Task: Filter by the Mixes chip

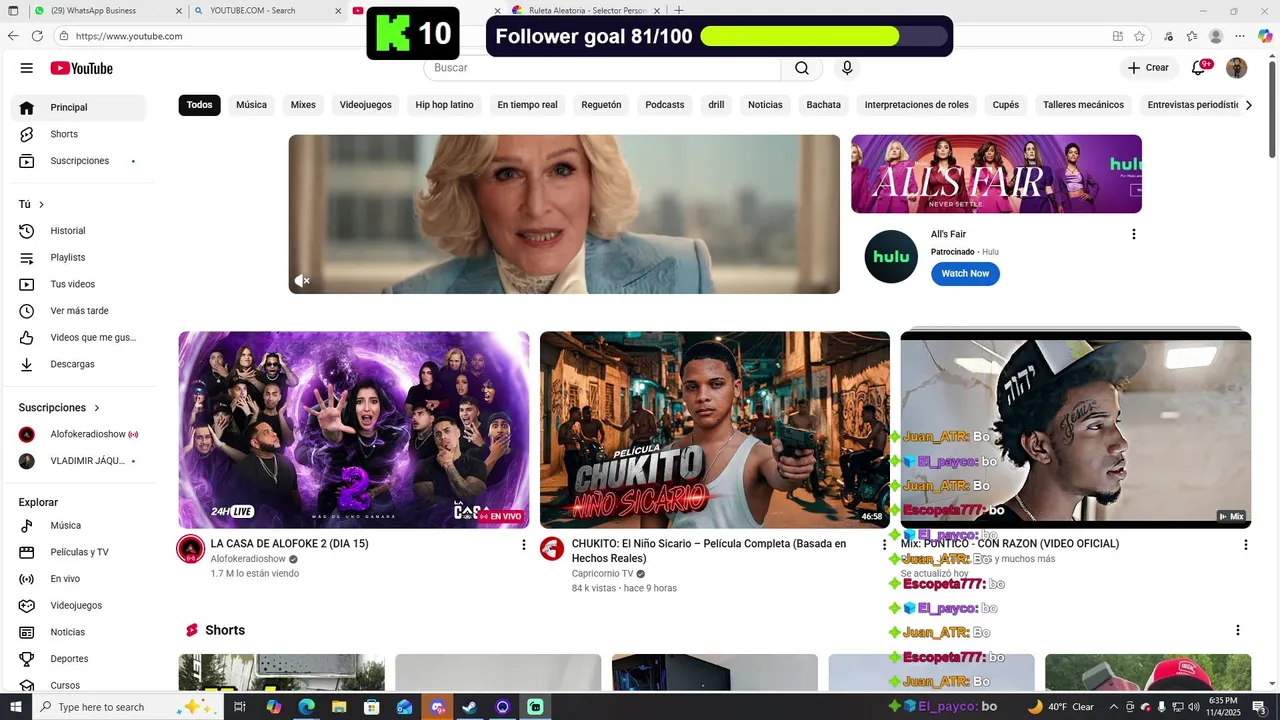Action: point(303,105)
